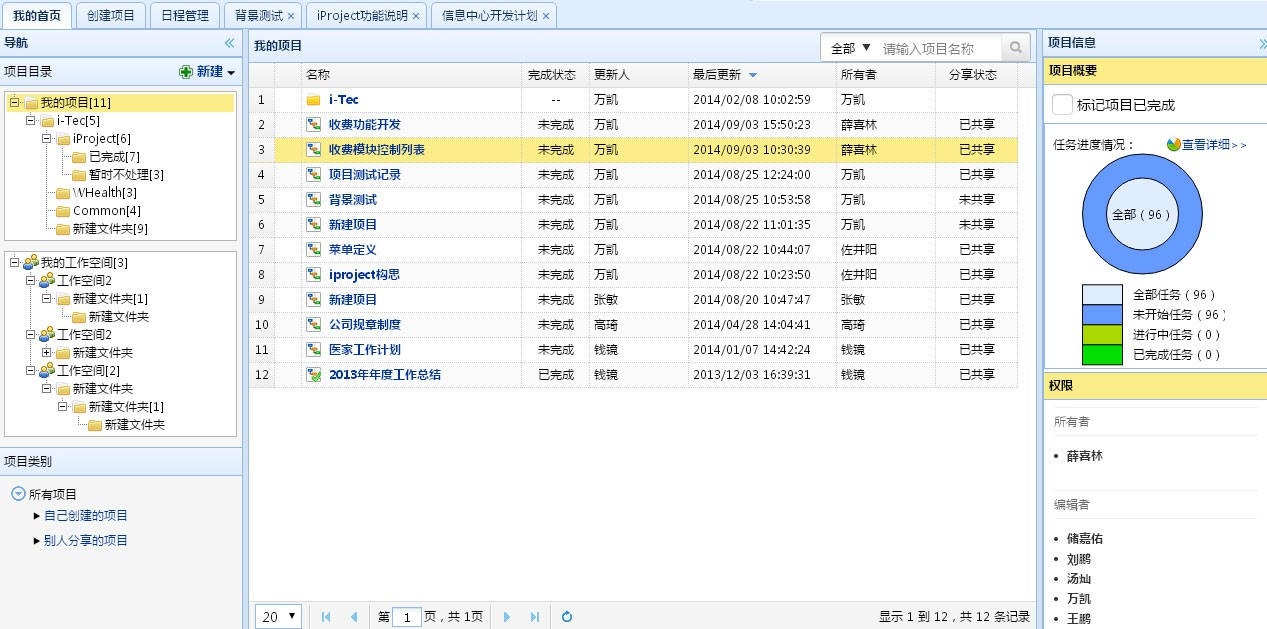Switch to 日程管理 tab
This screenshot has height=629, width=1267.
click(185, 15)
